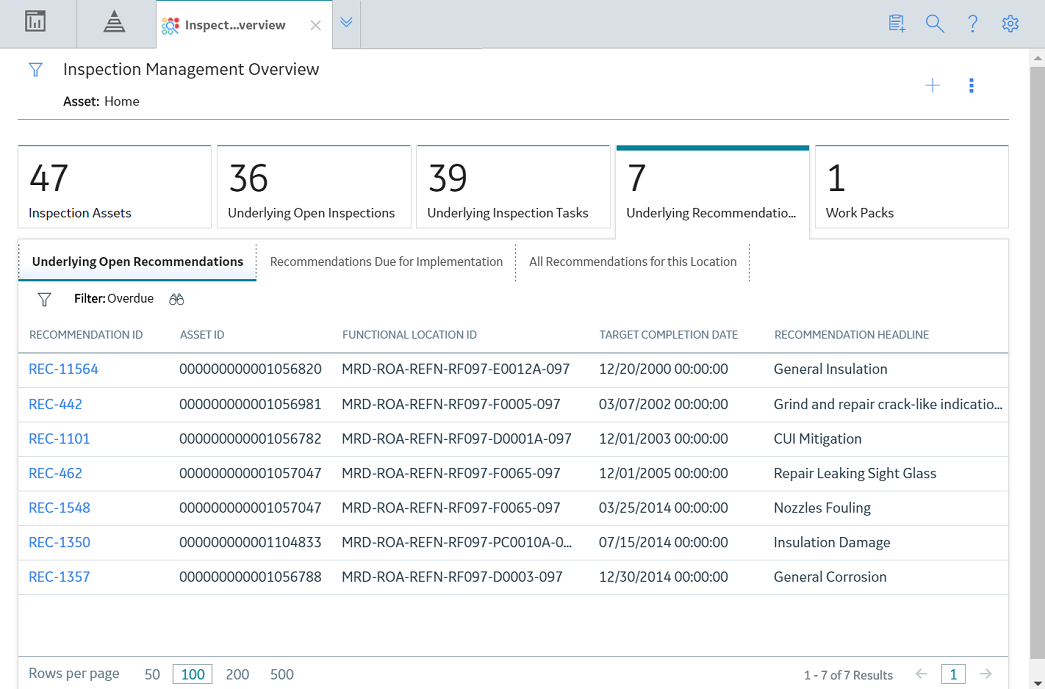Click the 'General Corrosion' headline cell
This screenshot has height=689, width=1045.
(830, 577)
